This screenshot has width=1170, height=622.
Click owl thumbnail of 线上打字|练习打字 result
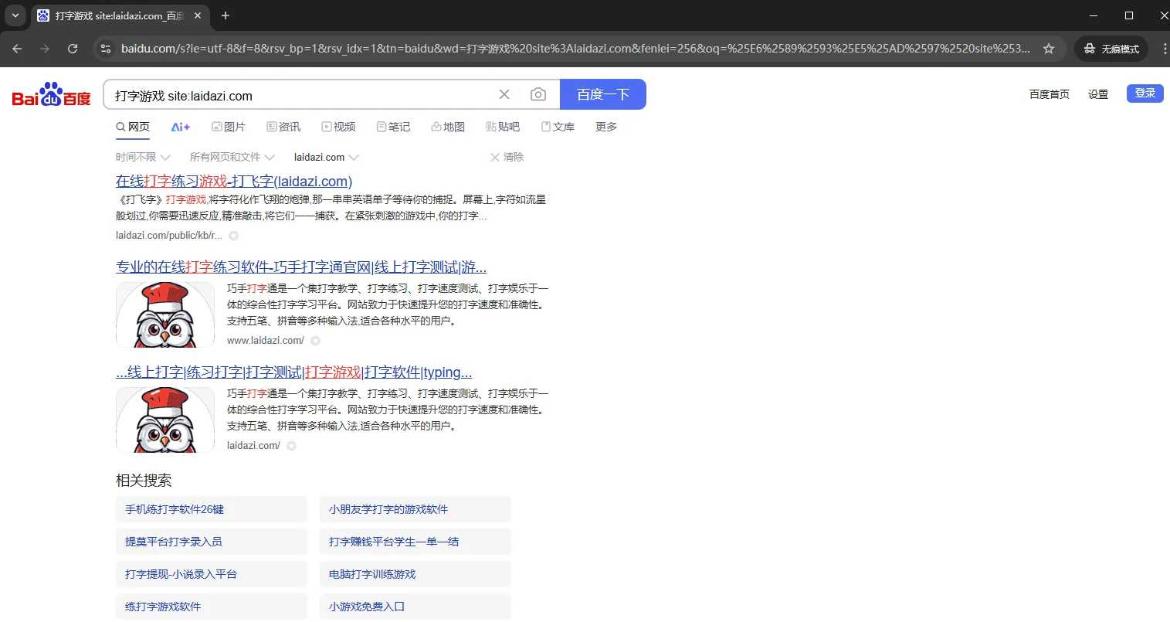[x=165, y=420]
